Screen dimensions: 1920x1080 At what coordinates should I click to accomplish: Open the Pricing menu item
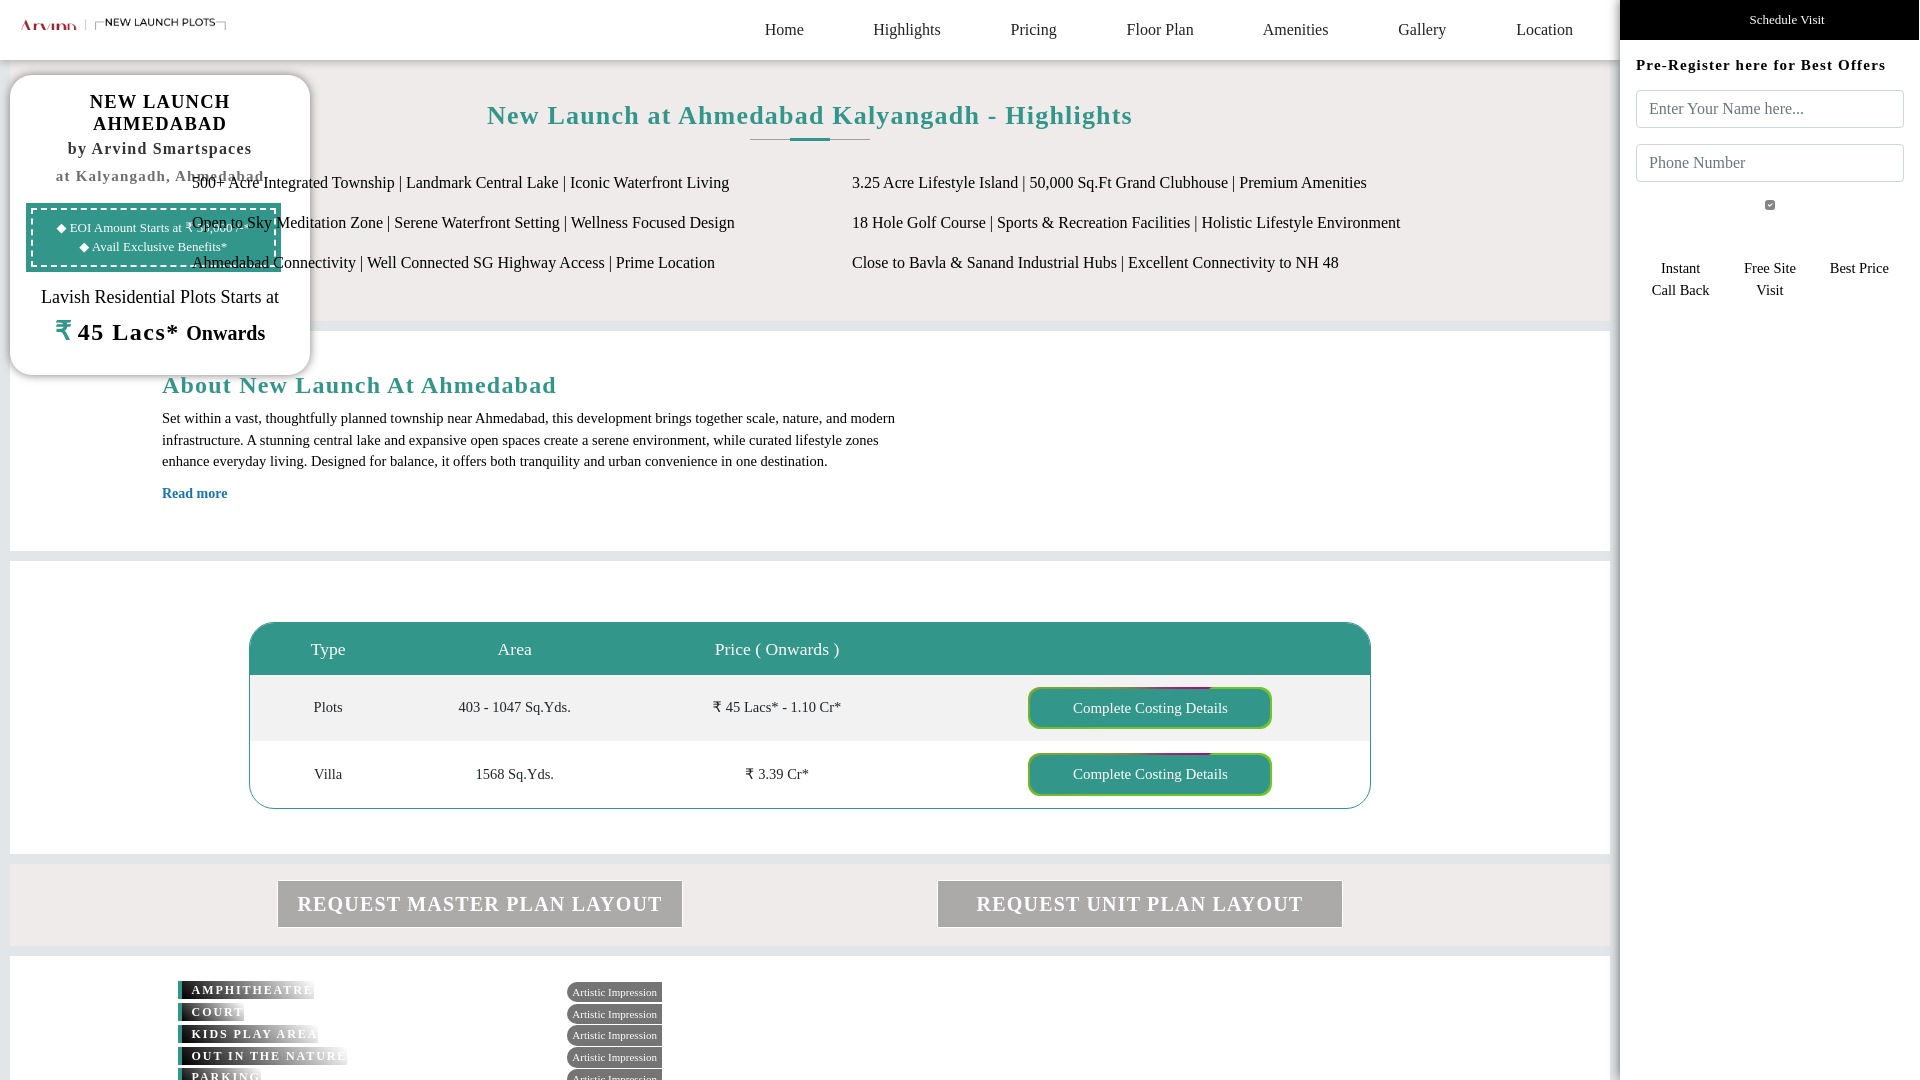coord(1033,30)
